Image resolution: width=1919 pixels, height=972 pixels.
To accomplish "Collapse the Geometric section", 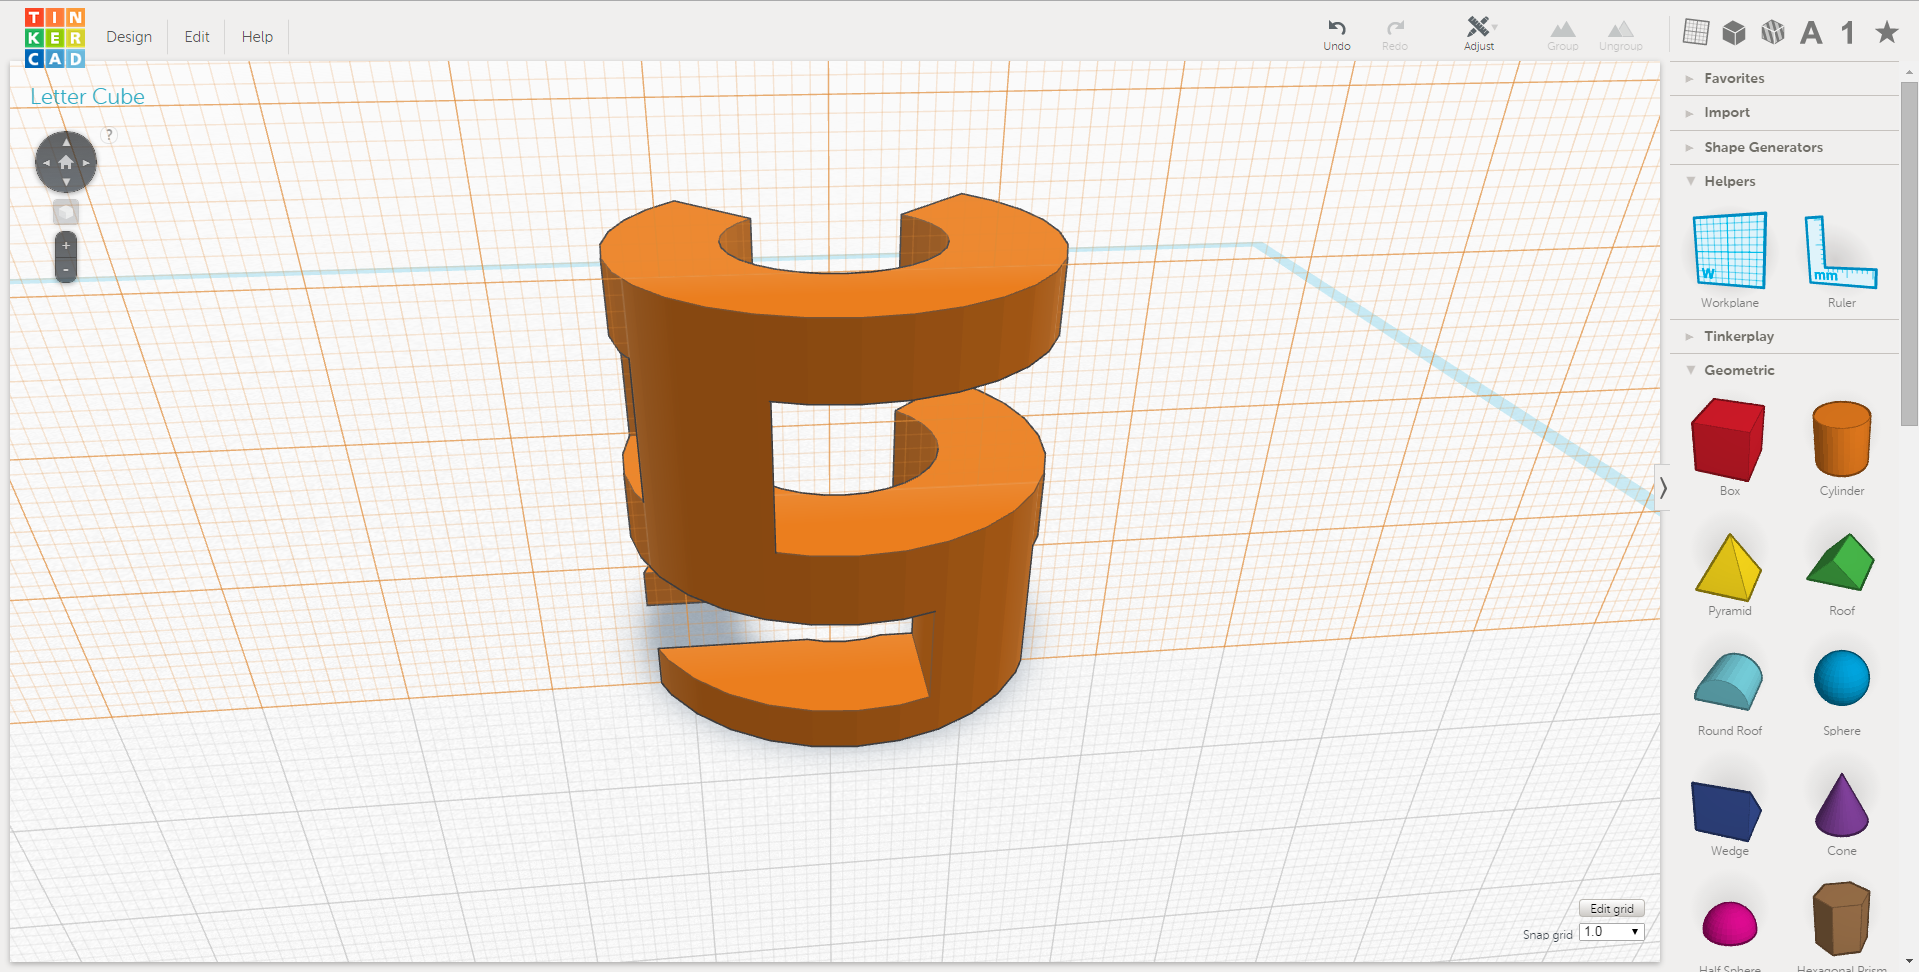I will (x=1740, y=370).
